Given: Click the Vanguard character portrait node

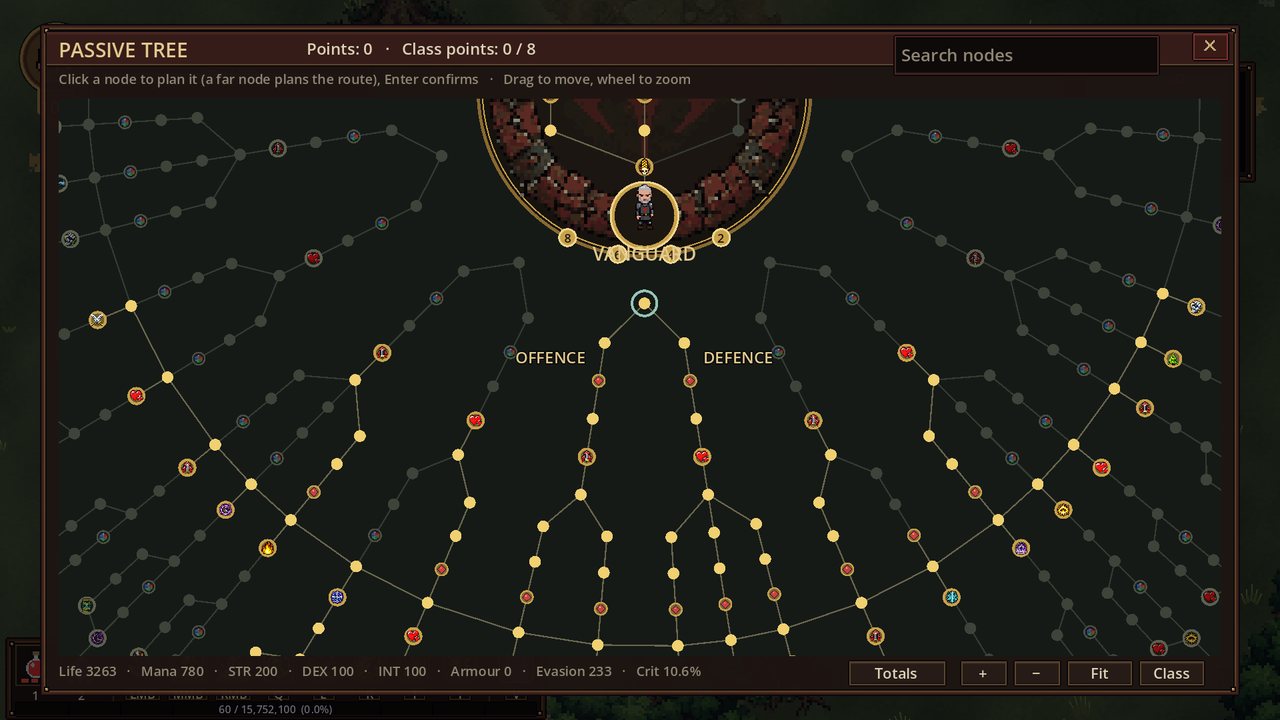Looking at the screenshot, I should [x=645, y=213].
